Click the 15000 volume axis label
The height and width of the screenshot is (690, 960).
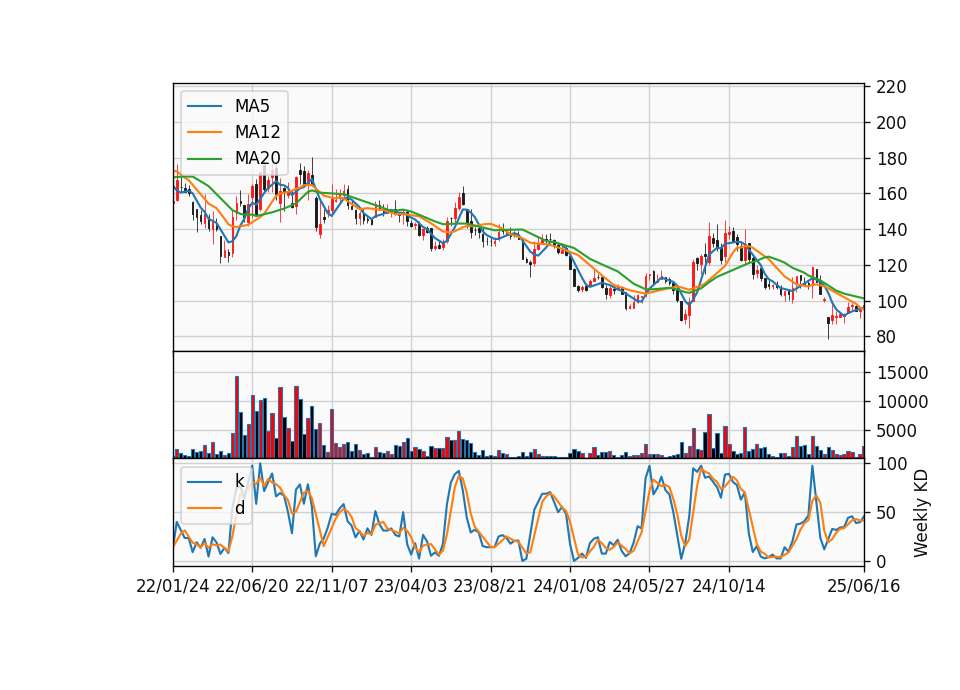coord(902,373)
